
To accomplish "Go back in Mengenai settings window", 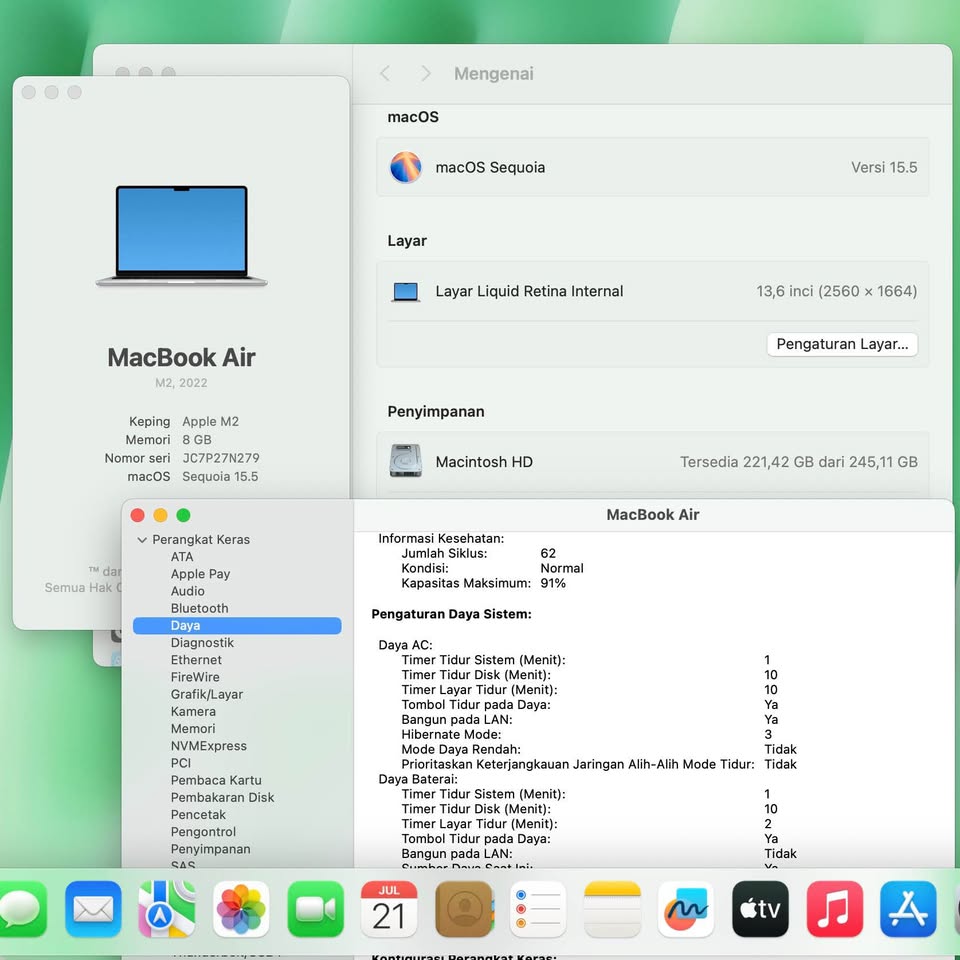I will point(384,73).
